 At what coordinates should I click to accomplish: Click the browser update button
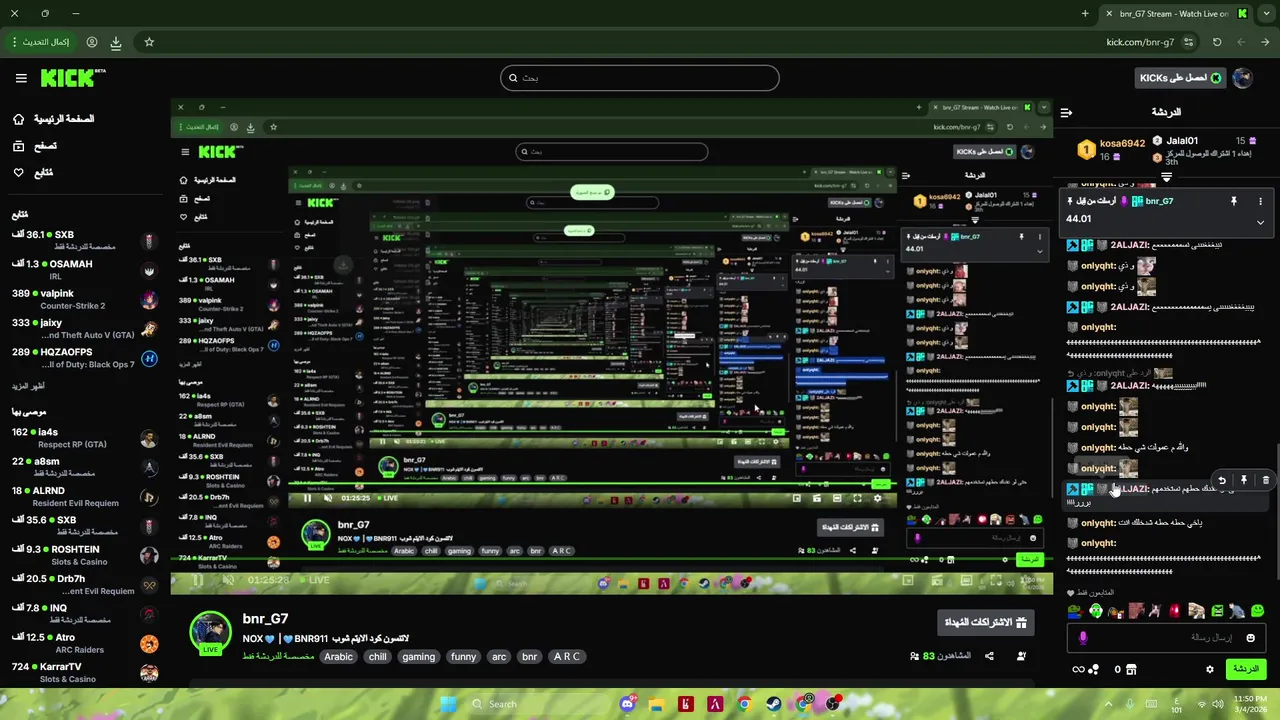coord(41,42)
